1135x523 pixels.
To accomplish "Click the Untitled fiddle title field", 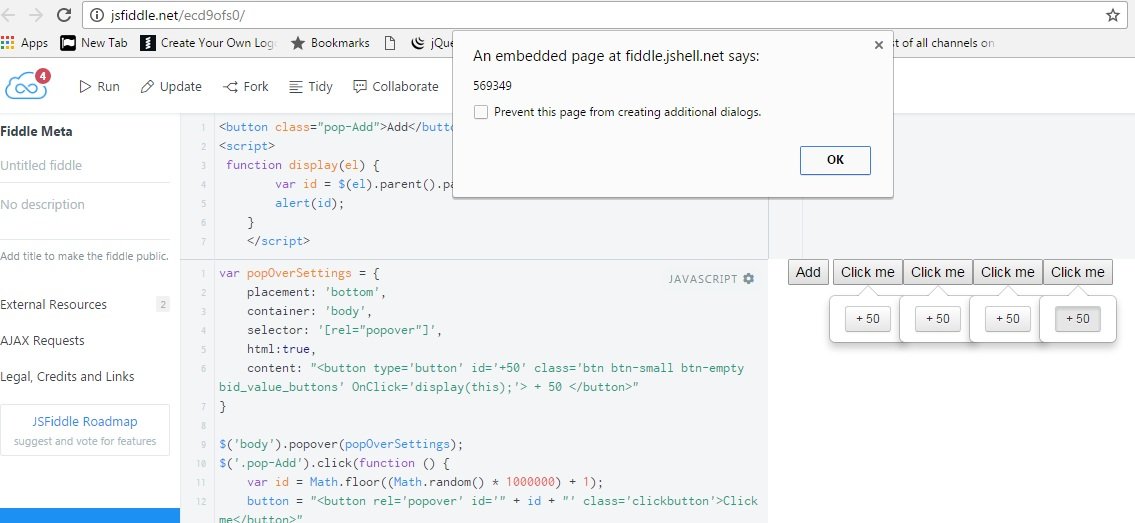I will [42, 166].
